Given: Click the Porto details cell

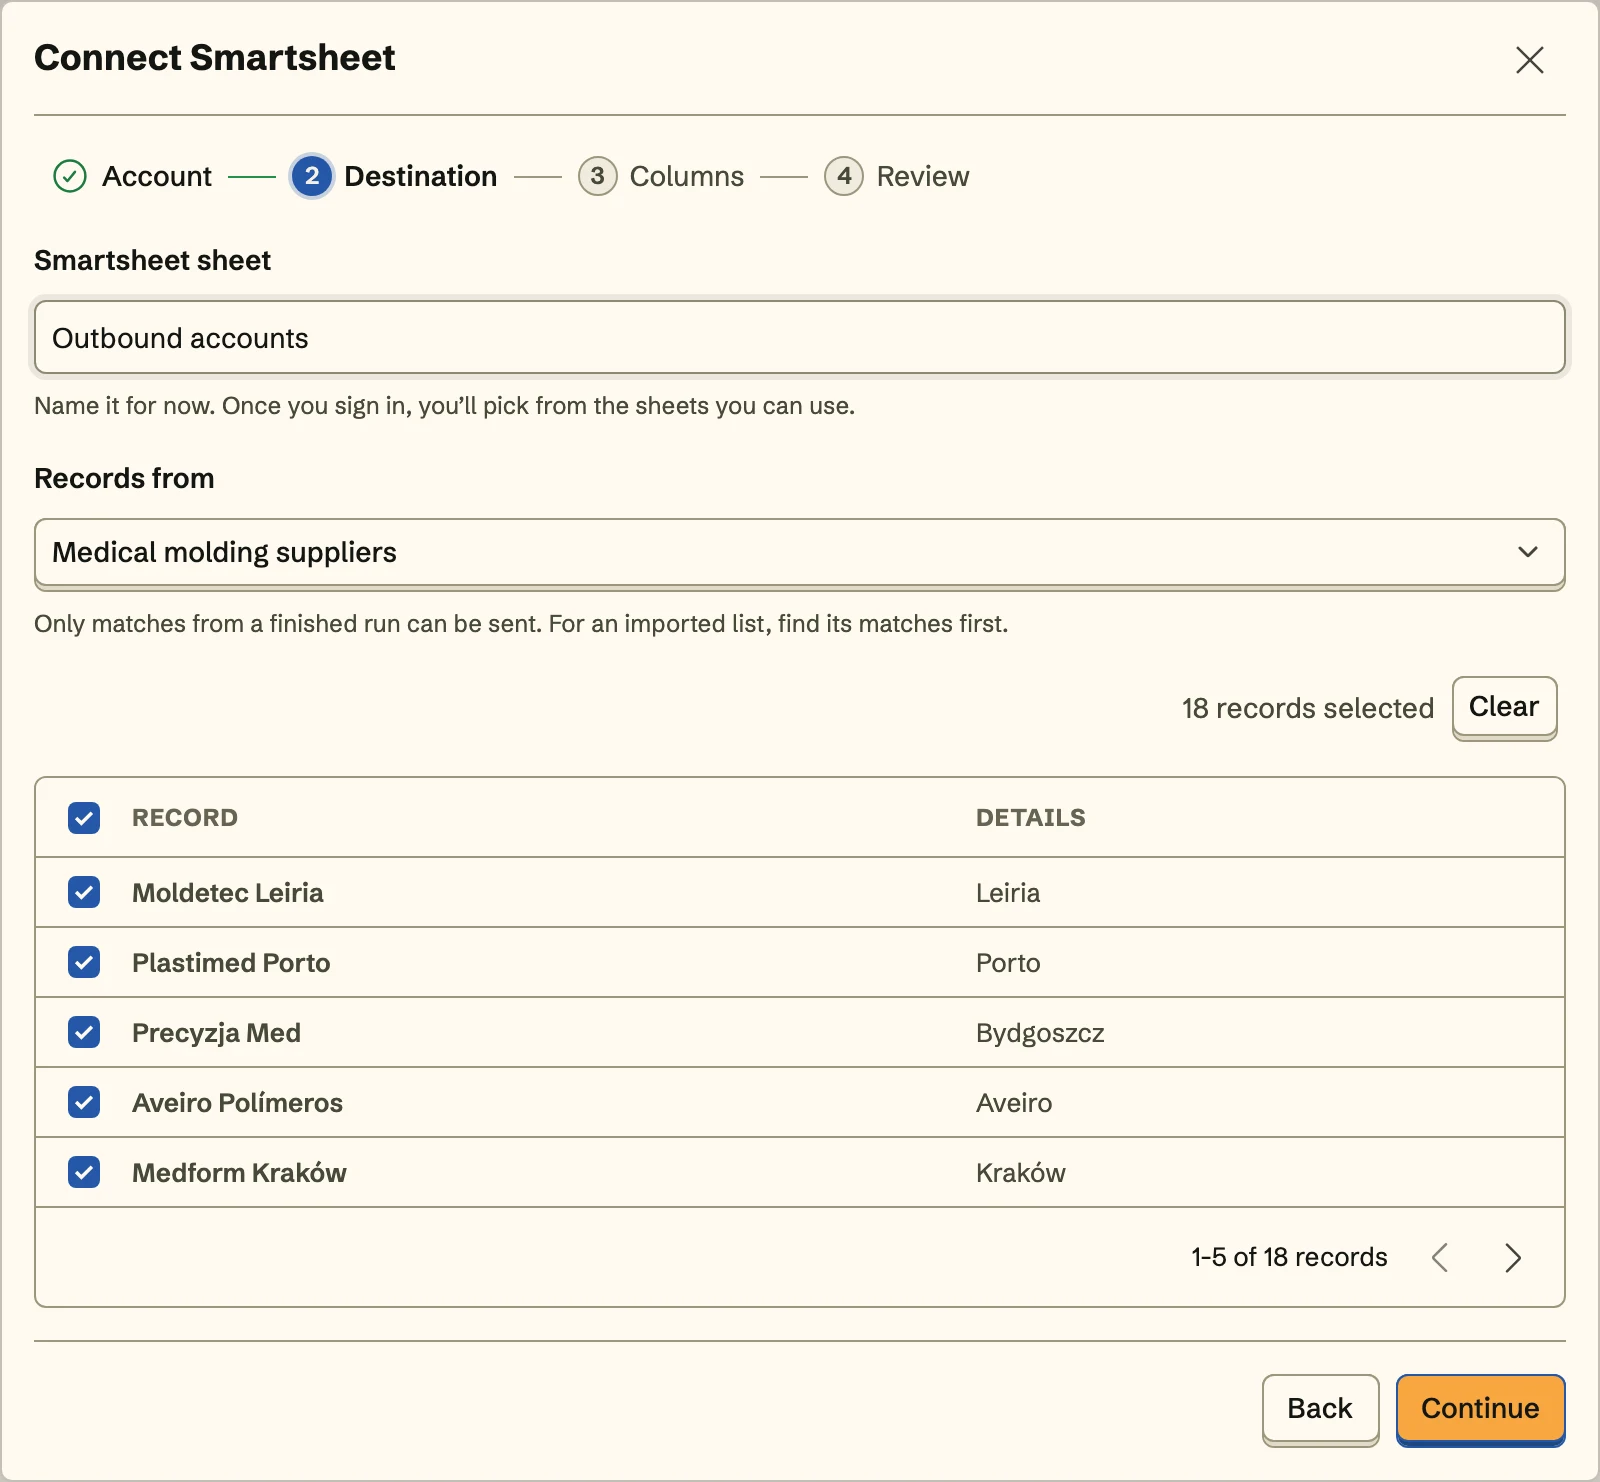Looking at the screenshot, I should point(1008,963).
